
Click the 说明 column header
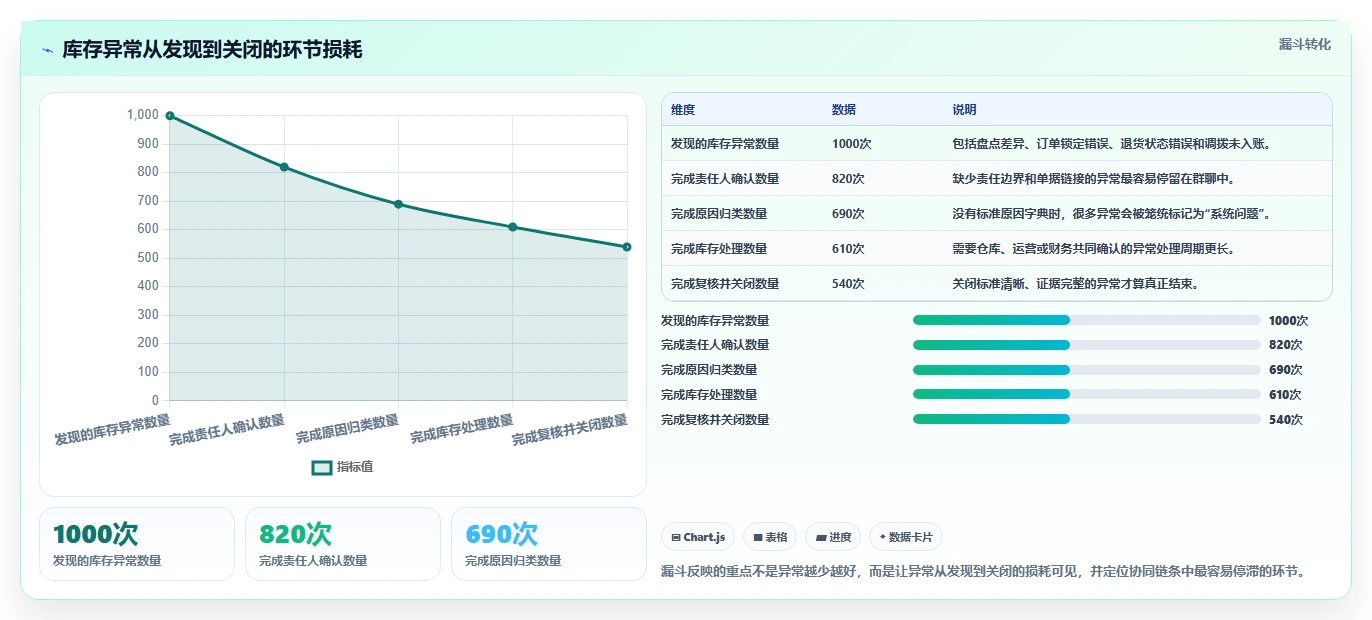coord(964,110)
